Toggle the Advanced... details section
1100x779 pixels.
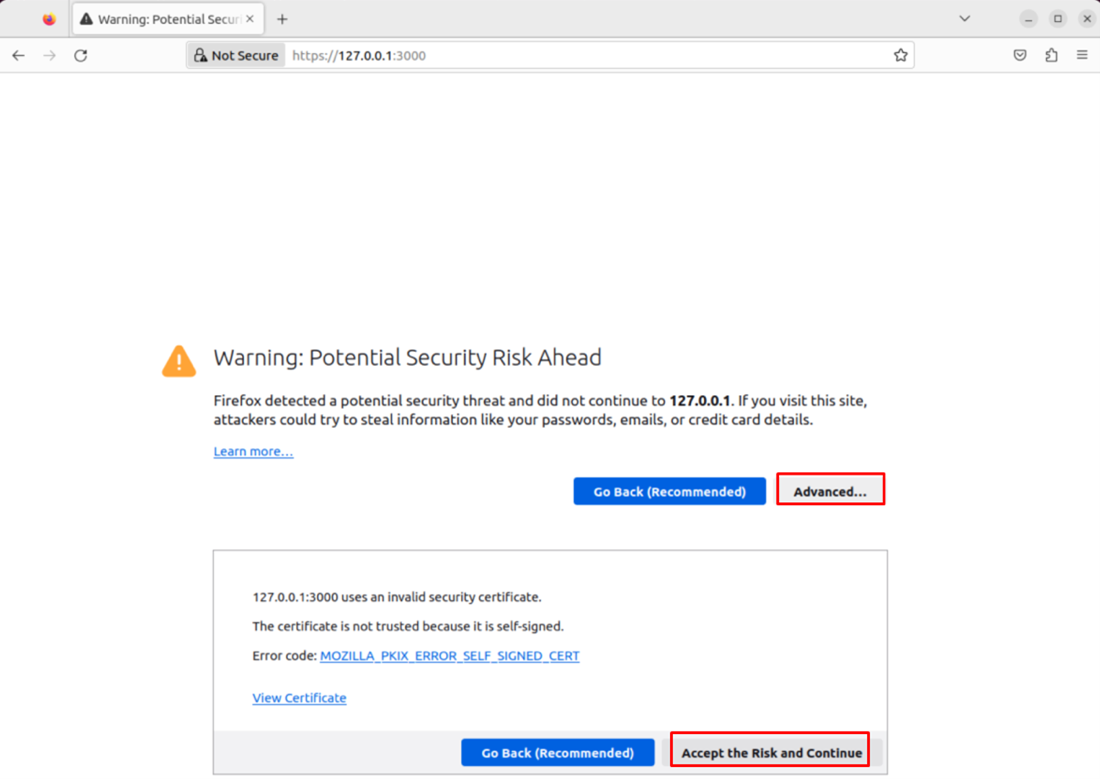[830, 491]
